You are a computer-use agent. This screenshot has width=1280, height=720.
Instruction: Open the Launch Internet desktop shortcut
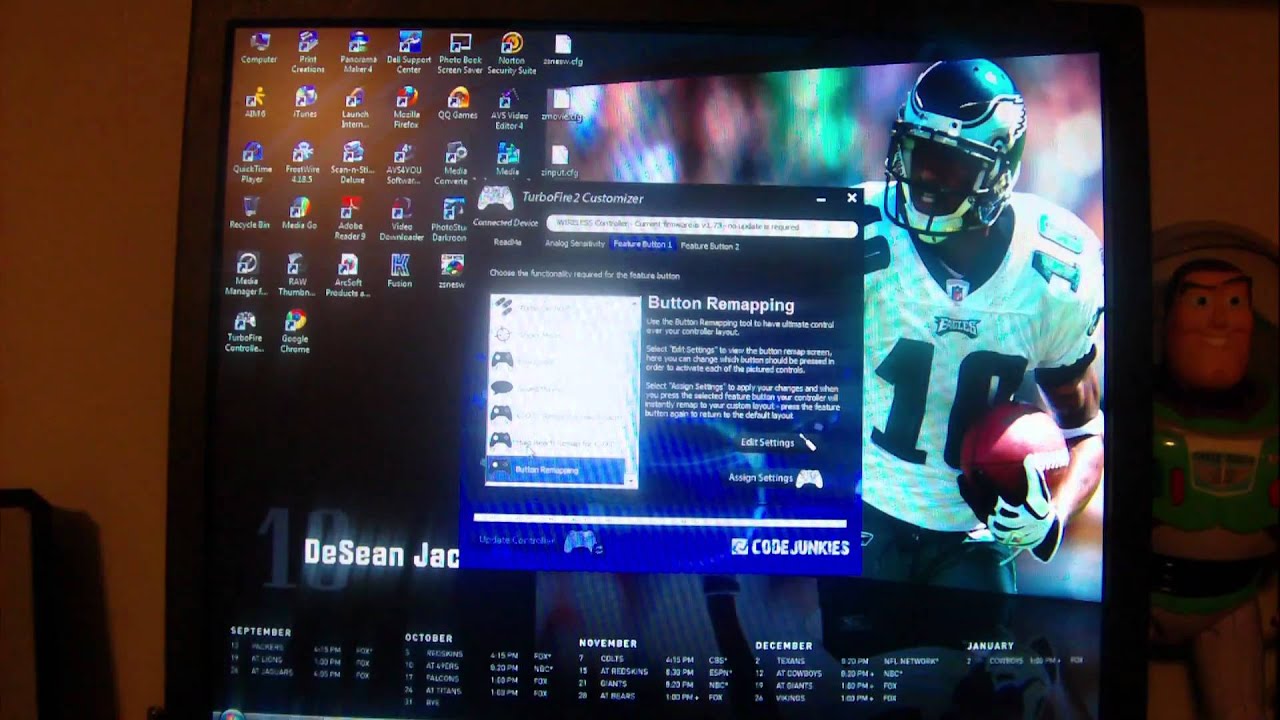(x=355, y=108)
